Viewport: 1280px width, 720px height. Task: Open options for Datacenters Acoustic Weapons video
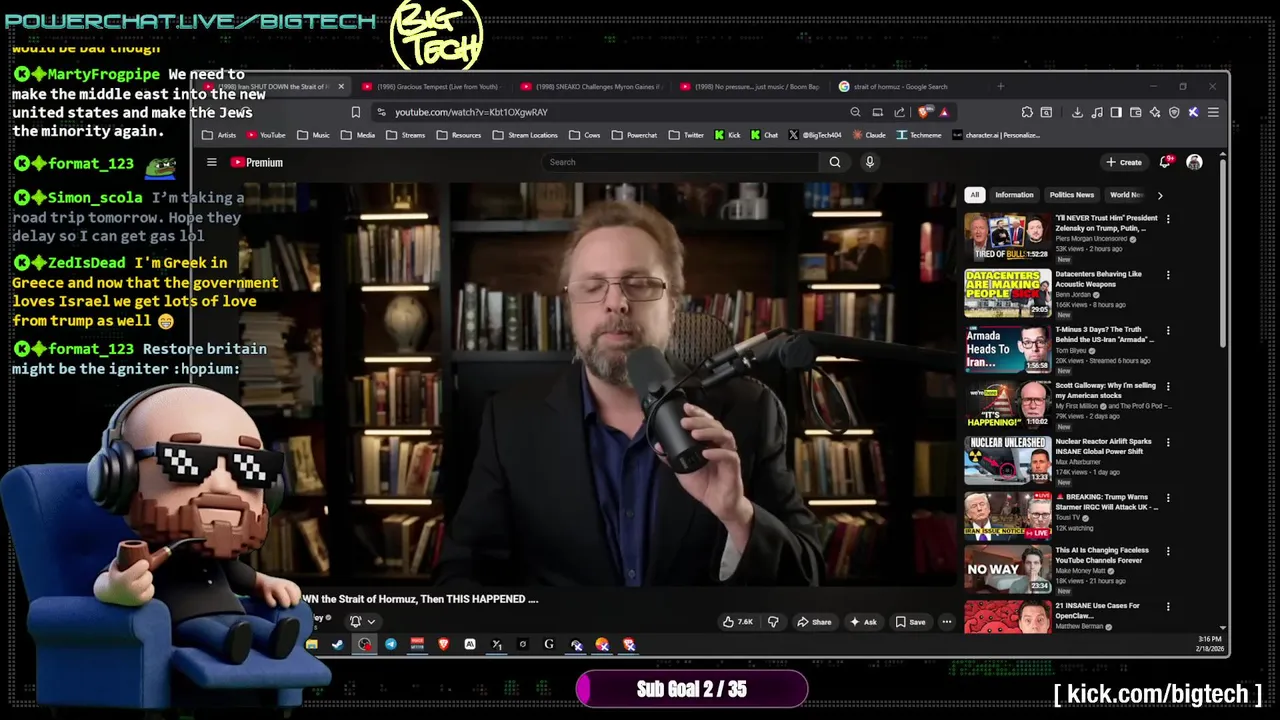(1168, 275)
